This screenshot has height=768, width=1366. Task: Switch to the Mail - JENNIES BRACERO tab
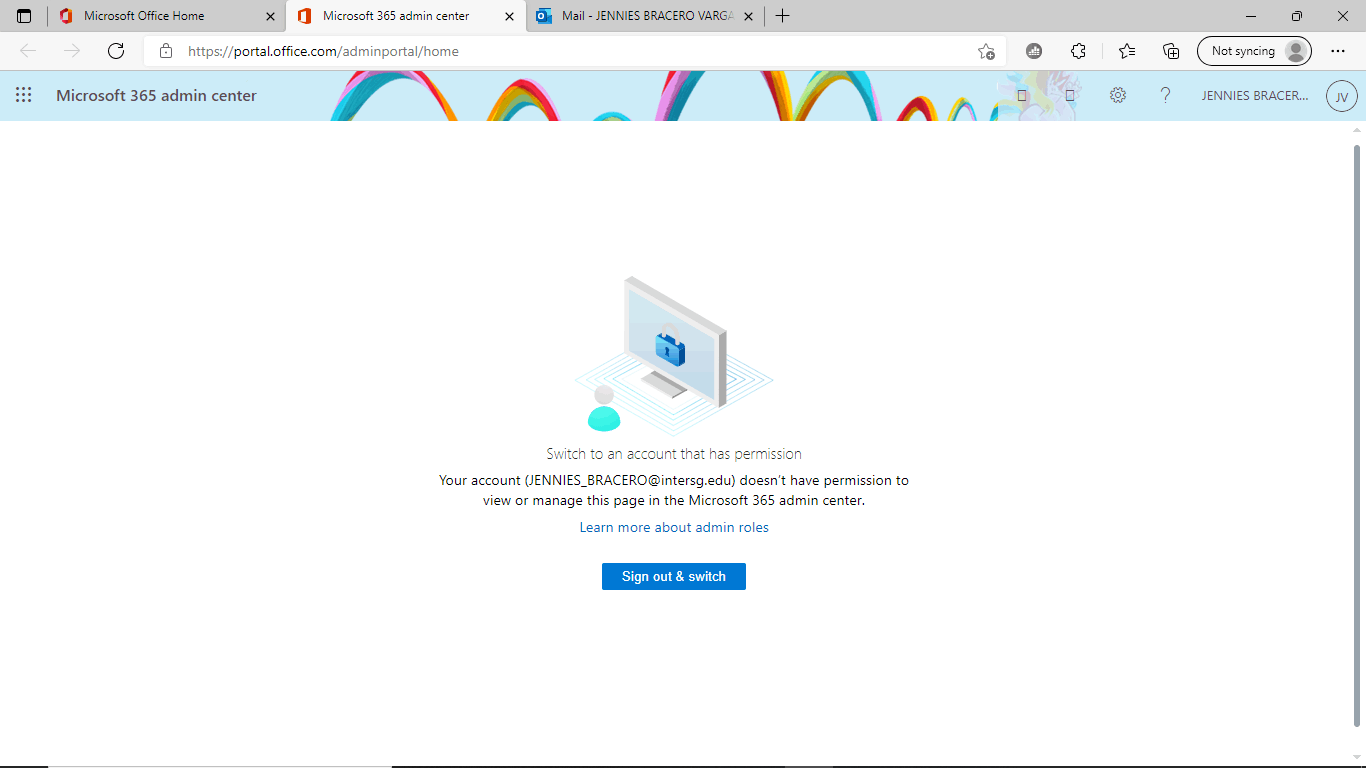coord(646,16)
